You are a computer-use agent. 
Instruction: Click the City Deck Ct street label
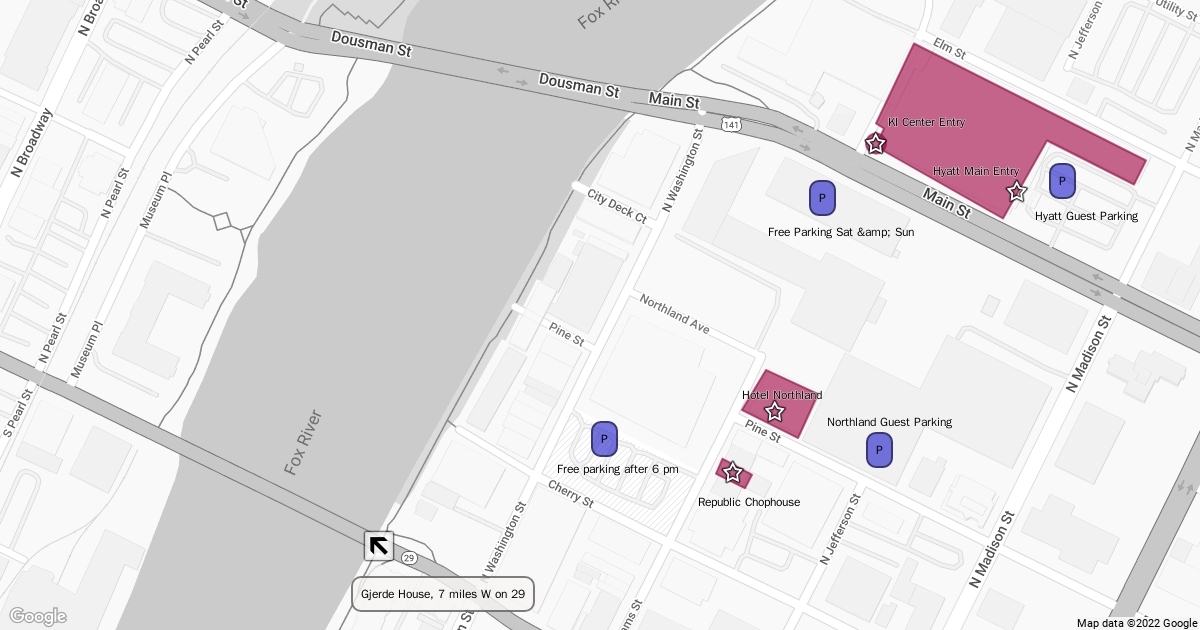coord(617,205)
